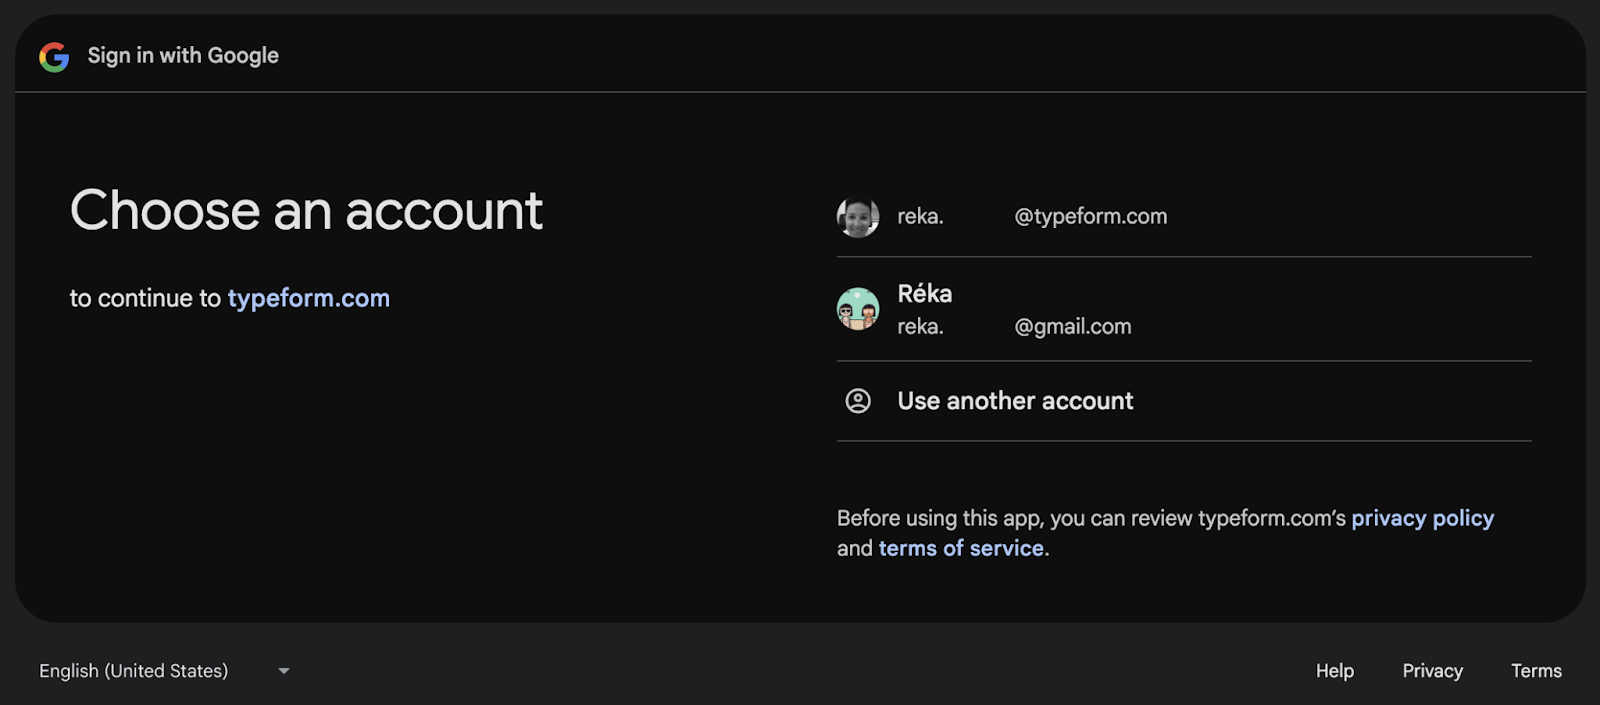This screenshot has width=1600, height=705.
Task: Click the Google logo icon
Action: (x=54, y=57)
